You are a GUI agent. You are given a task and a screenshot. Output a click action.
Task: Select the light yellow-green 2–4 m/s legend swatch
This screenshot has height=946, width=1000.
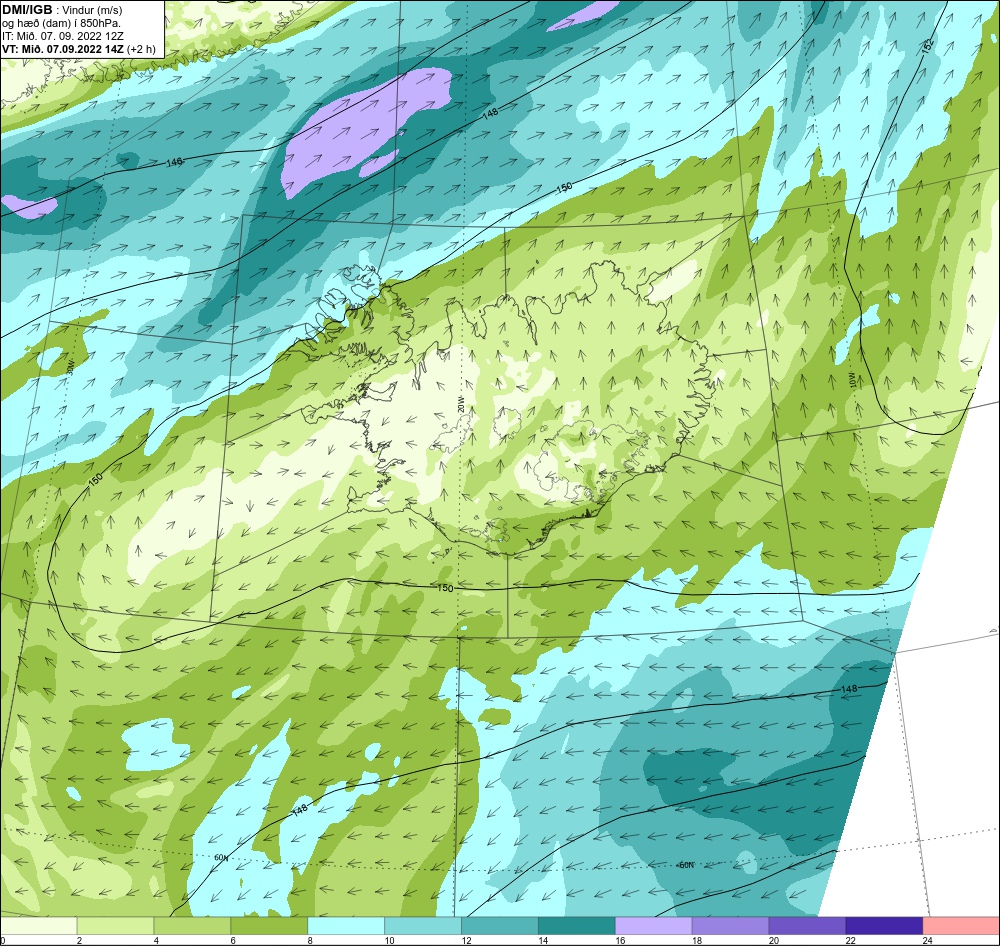[x=115, y=925]
